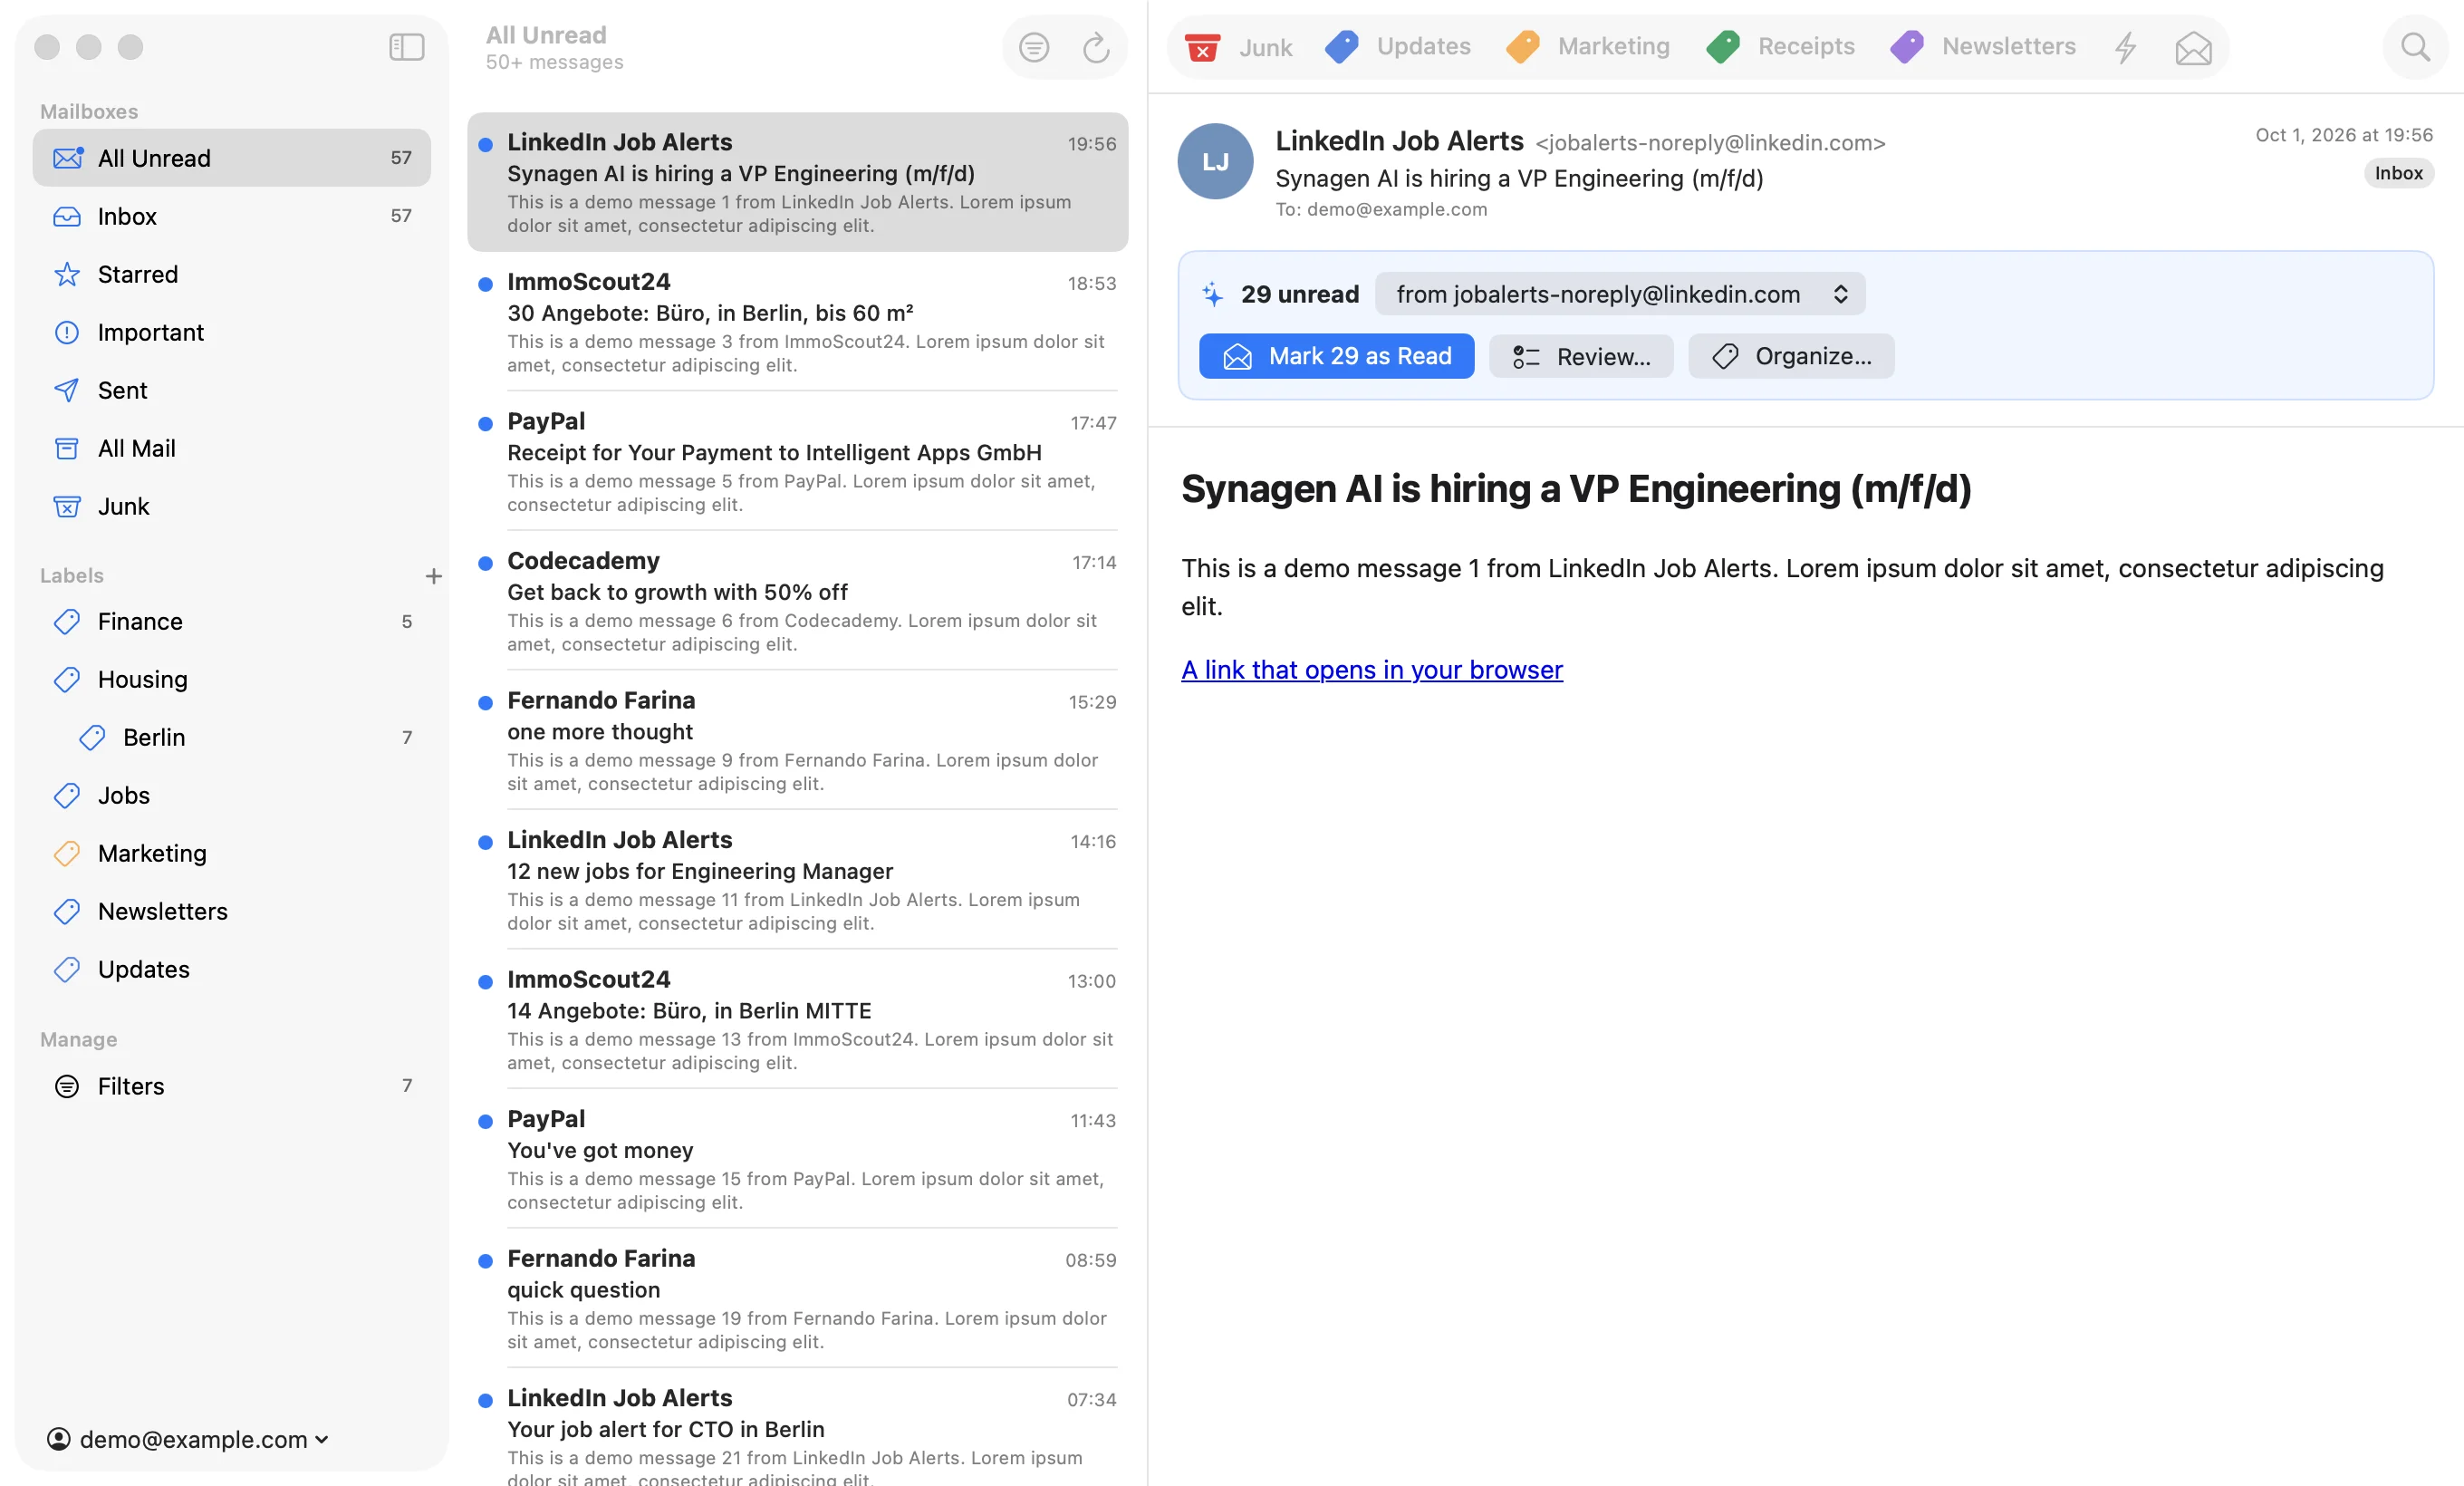This screenshot has width=2464, height=1486.
Task: Select the Housing label
Action: (232, 680)
